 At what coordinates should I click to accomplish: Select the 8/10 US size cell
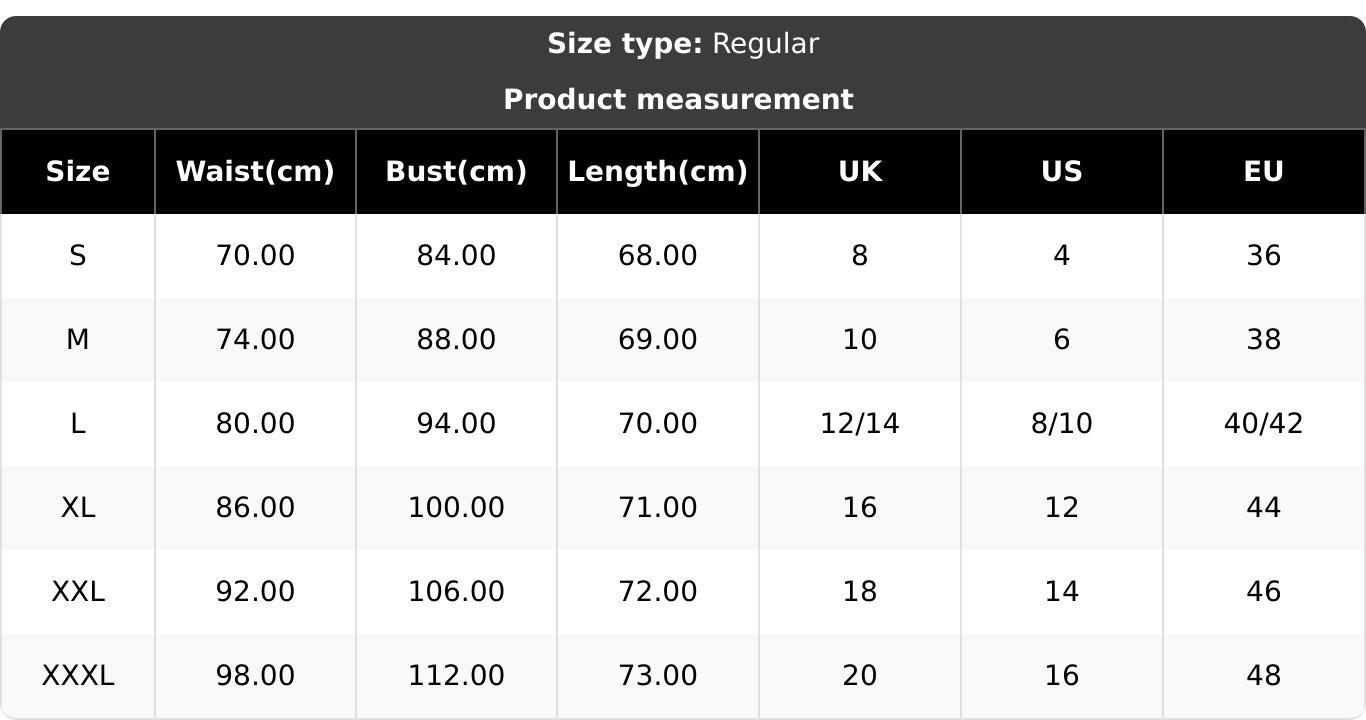coord(1061,424)
